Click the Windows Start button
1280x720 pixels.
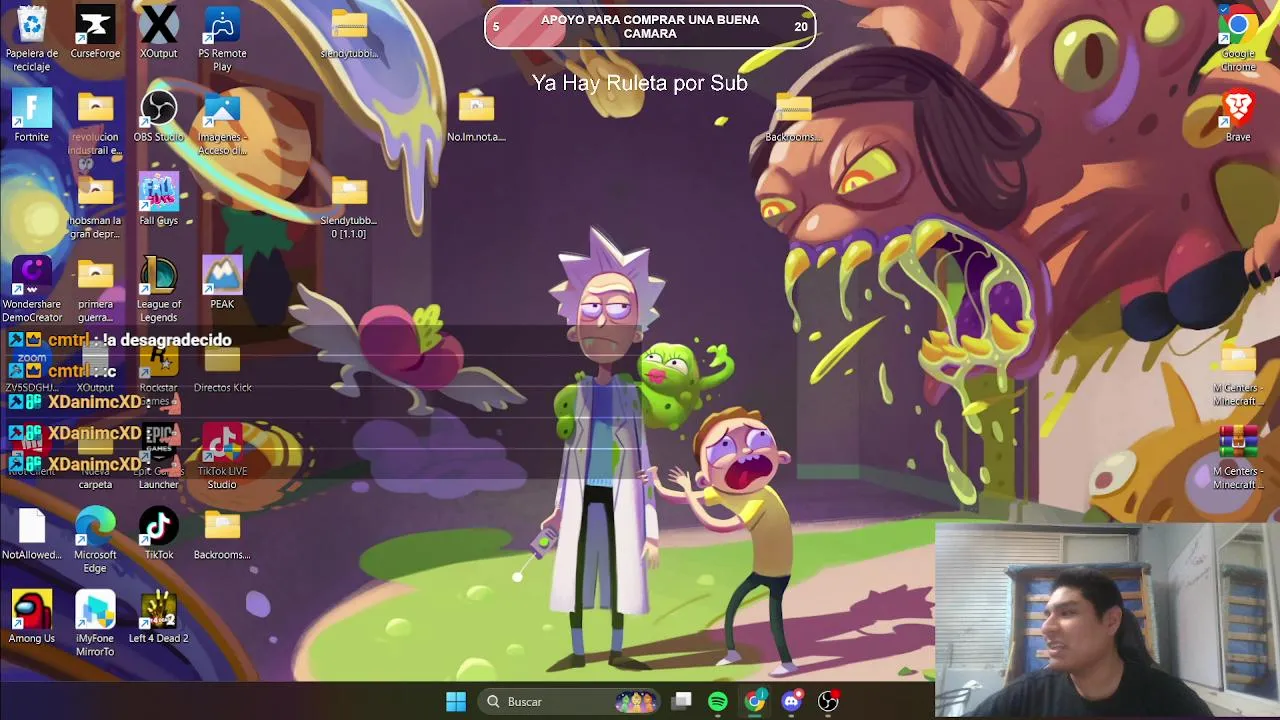(x=456, y=701)
